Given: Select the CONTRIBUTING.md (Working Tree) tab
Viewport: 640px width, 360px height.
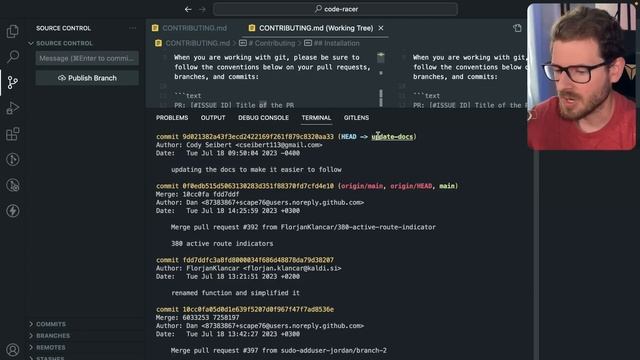Looking at the screenshot, I should click(x=316, y=28).
